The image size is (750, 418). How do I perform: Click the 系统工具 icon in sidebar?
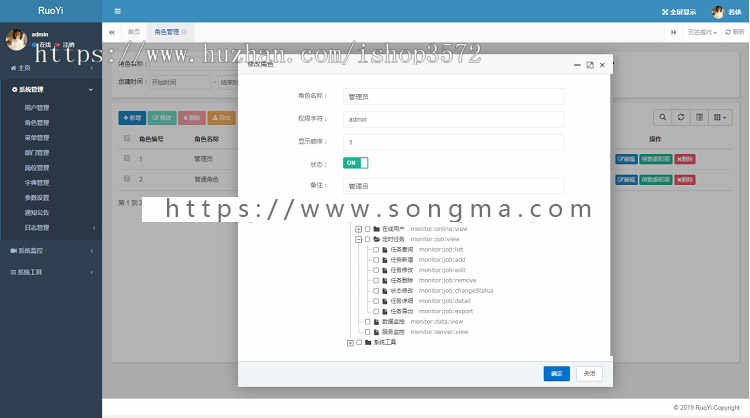(x=13, y=272)
